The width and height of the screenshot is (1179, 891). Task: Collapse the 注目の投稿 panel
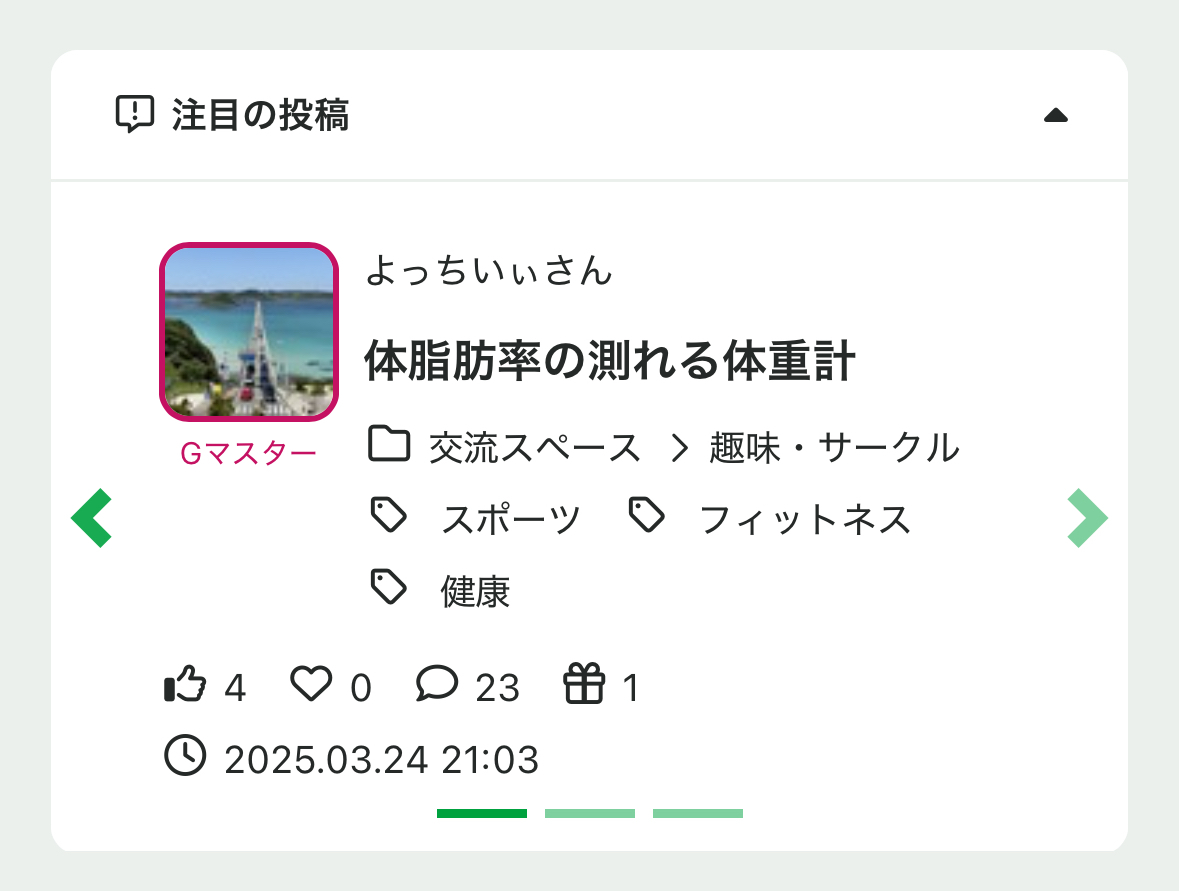(x=1056, y=116)
